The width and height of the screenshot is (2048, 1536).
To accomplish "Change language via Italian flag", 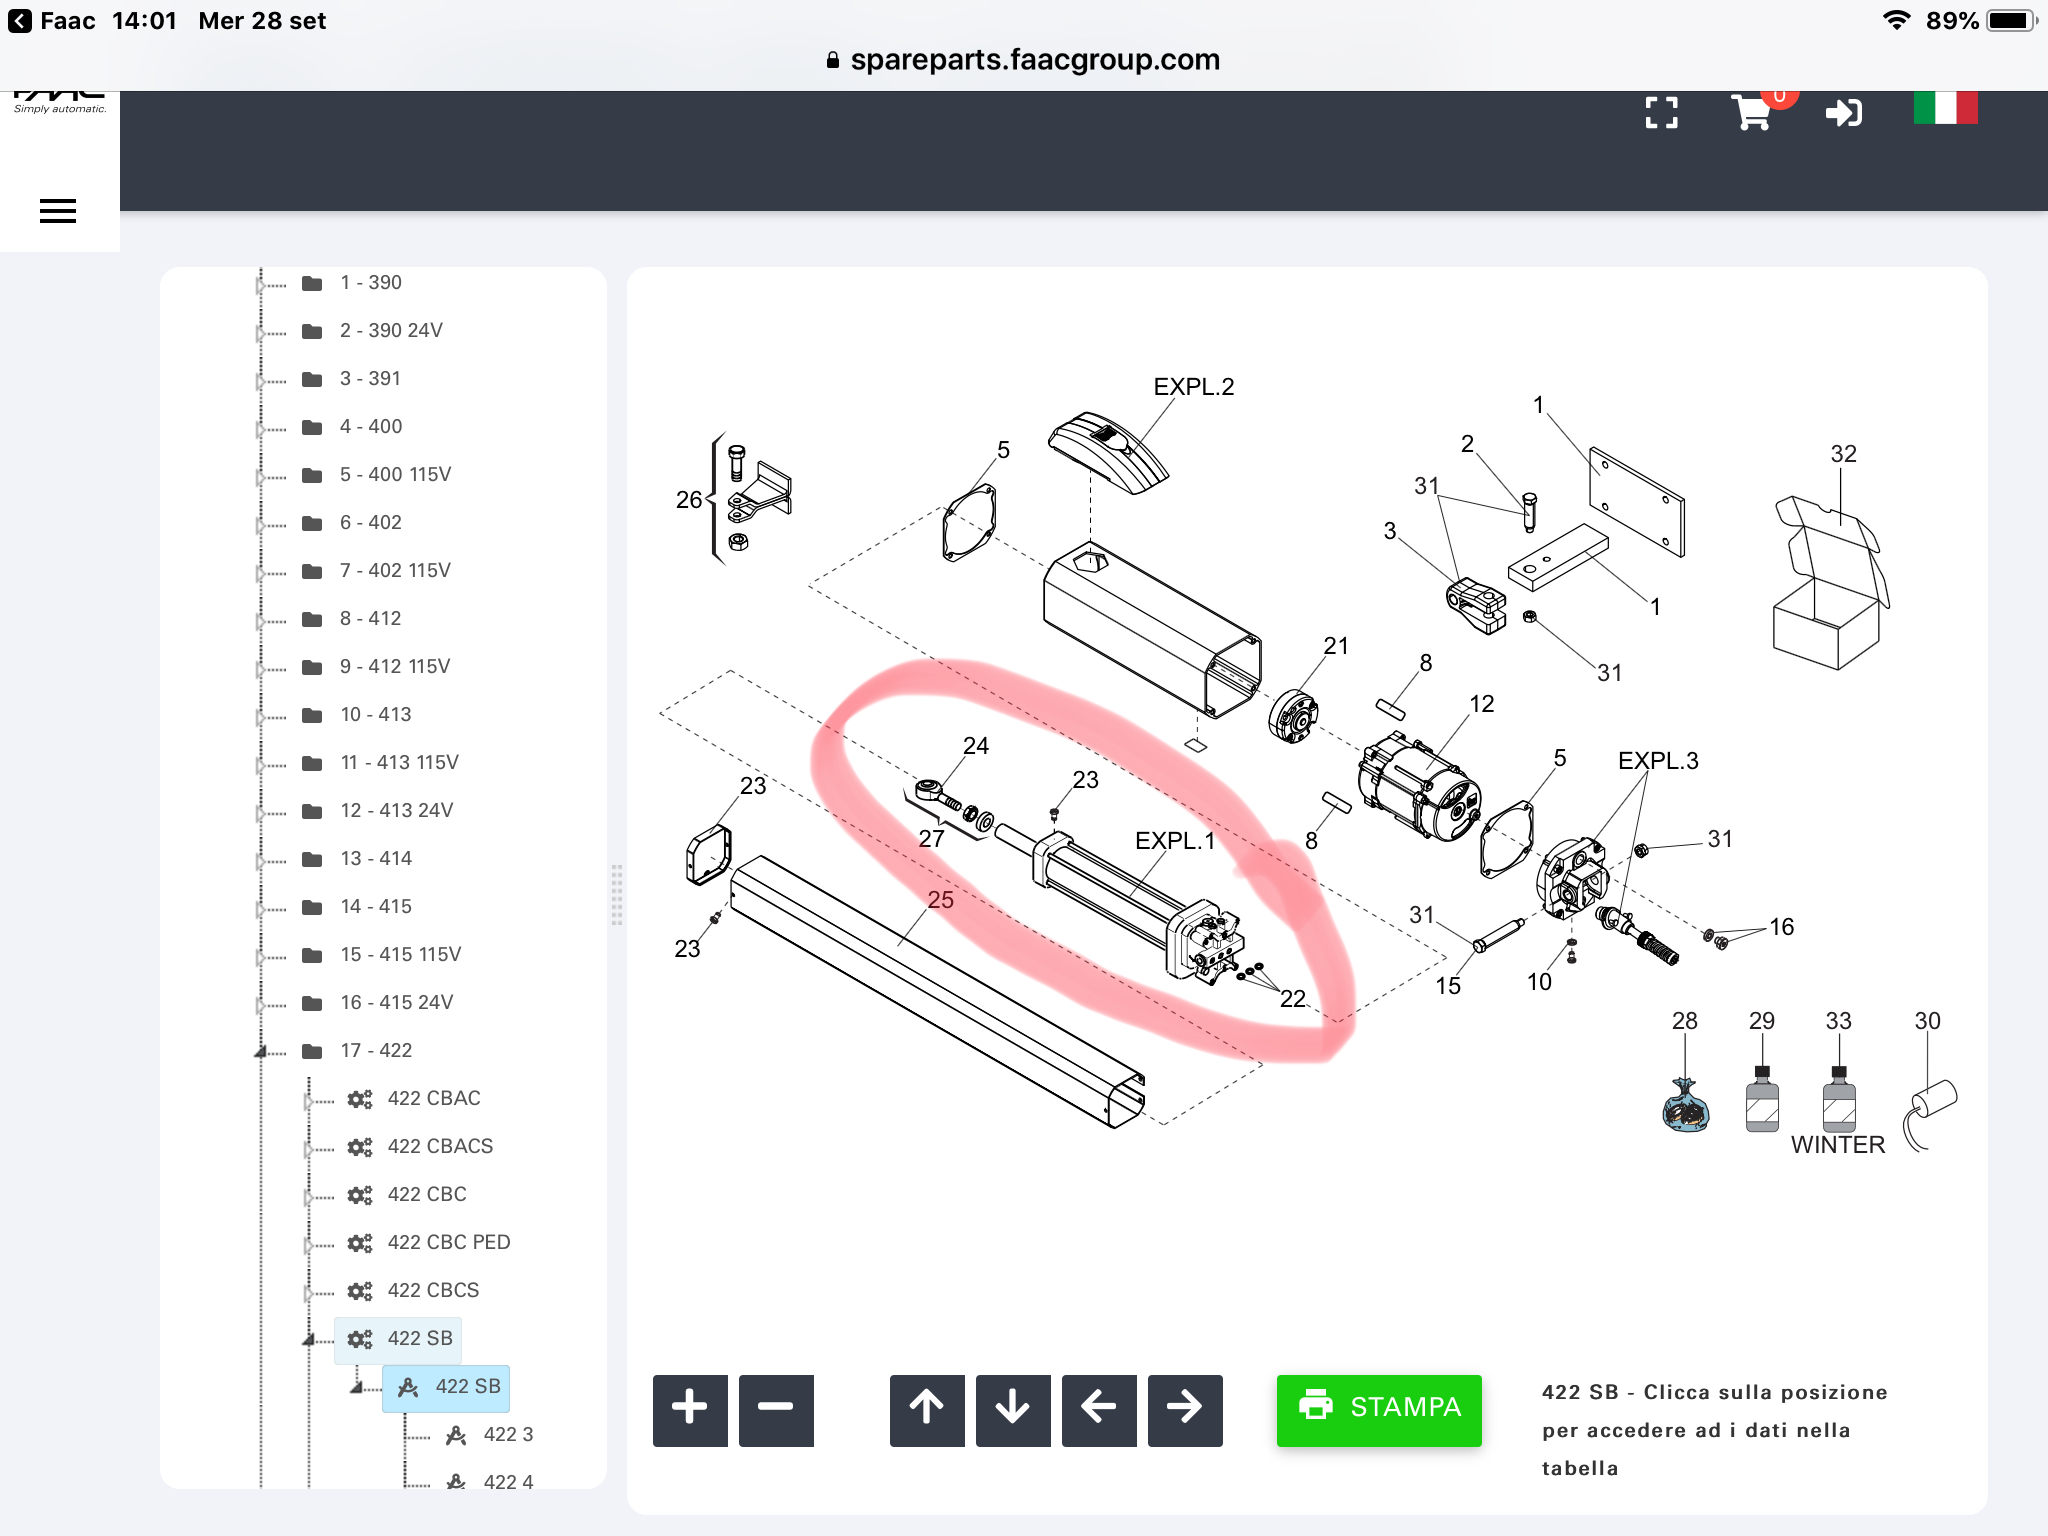I will (x=1945, y=108).
